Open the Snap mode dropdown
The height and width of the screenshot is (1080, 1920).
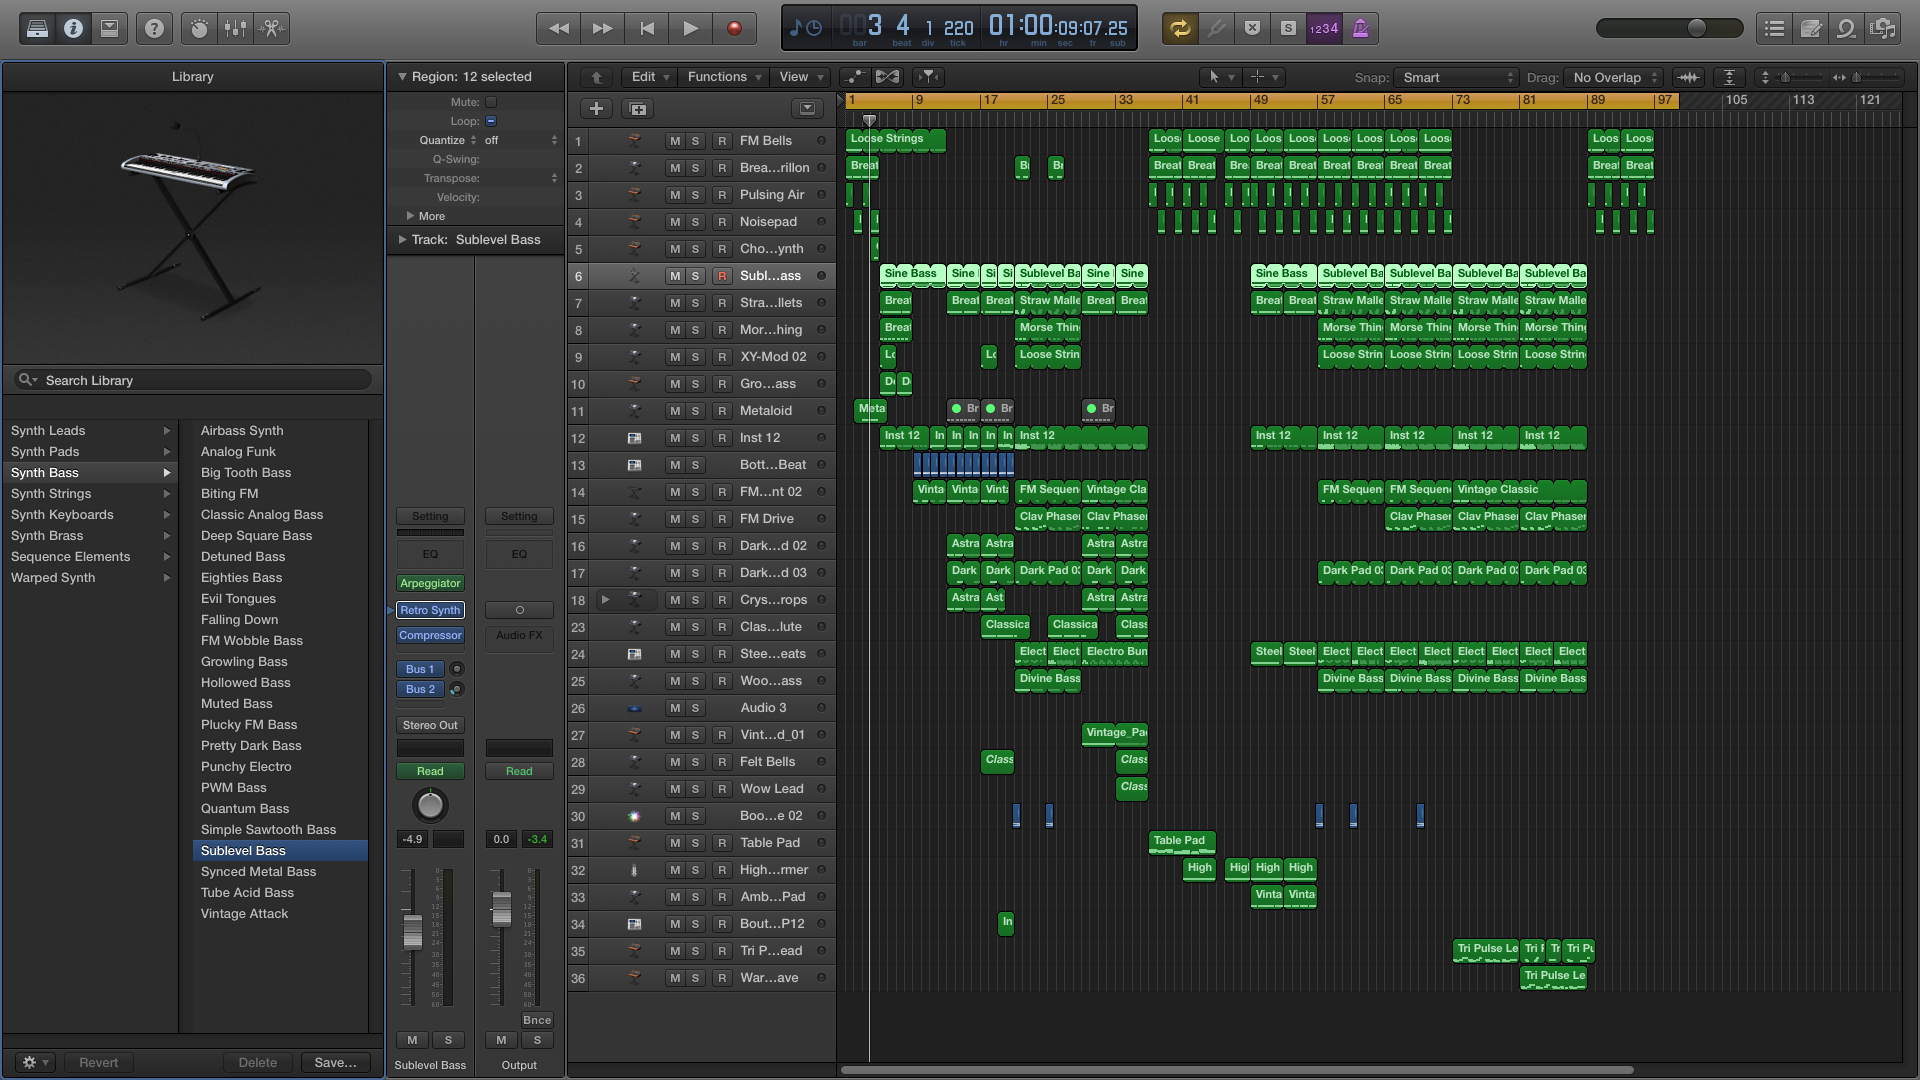click(1457, 77)
